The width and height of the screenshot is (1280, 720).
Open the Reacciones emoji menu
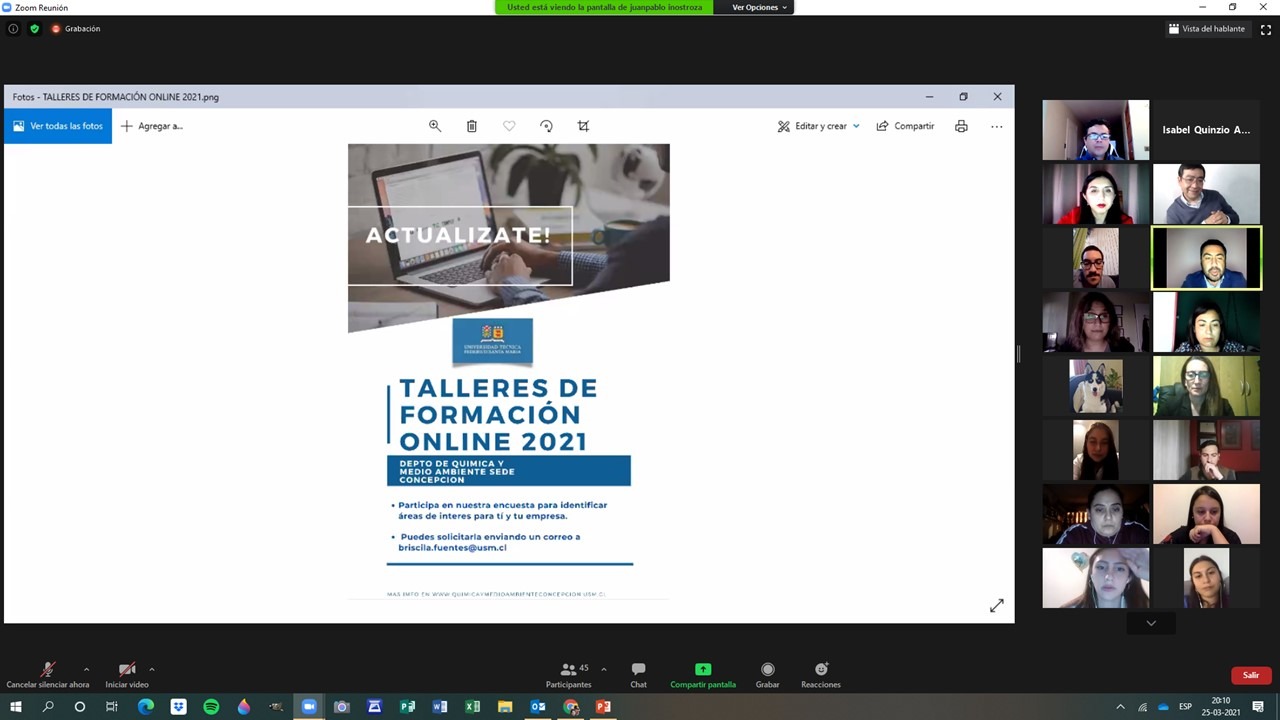[820, 675]
